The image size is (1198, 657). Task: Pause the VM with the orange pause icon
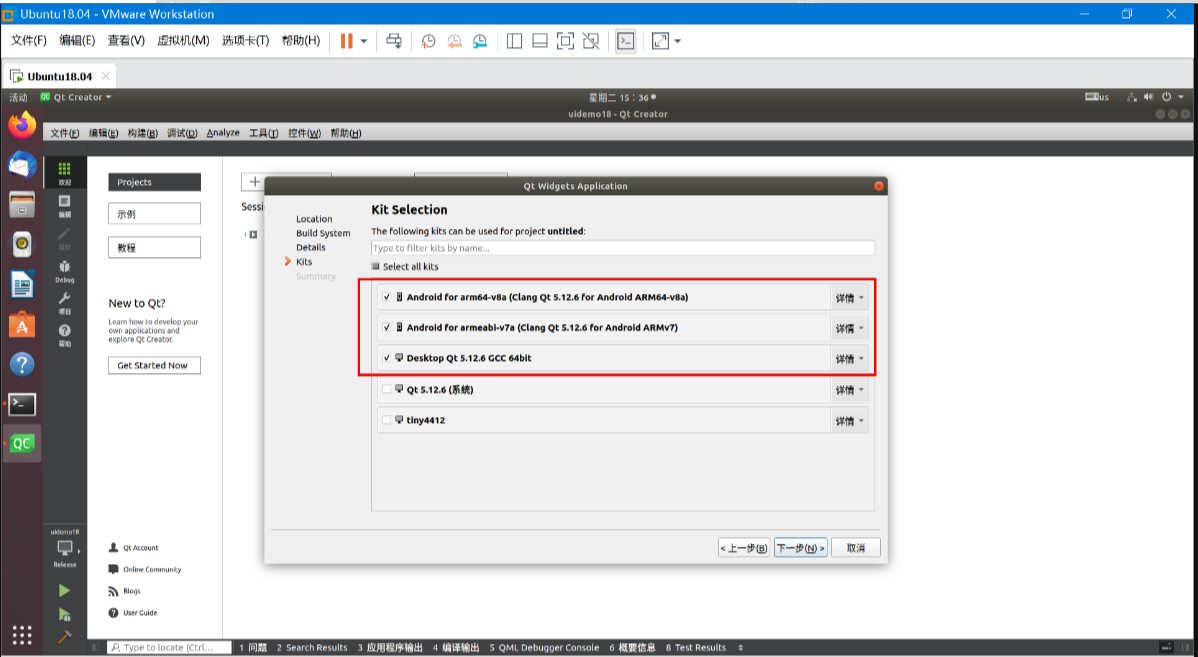pyautogui.click(x=346, y=41)
